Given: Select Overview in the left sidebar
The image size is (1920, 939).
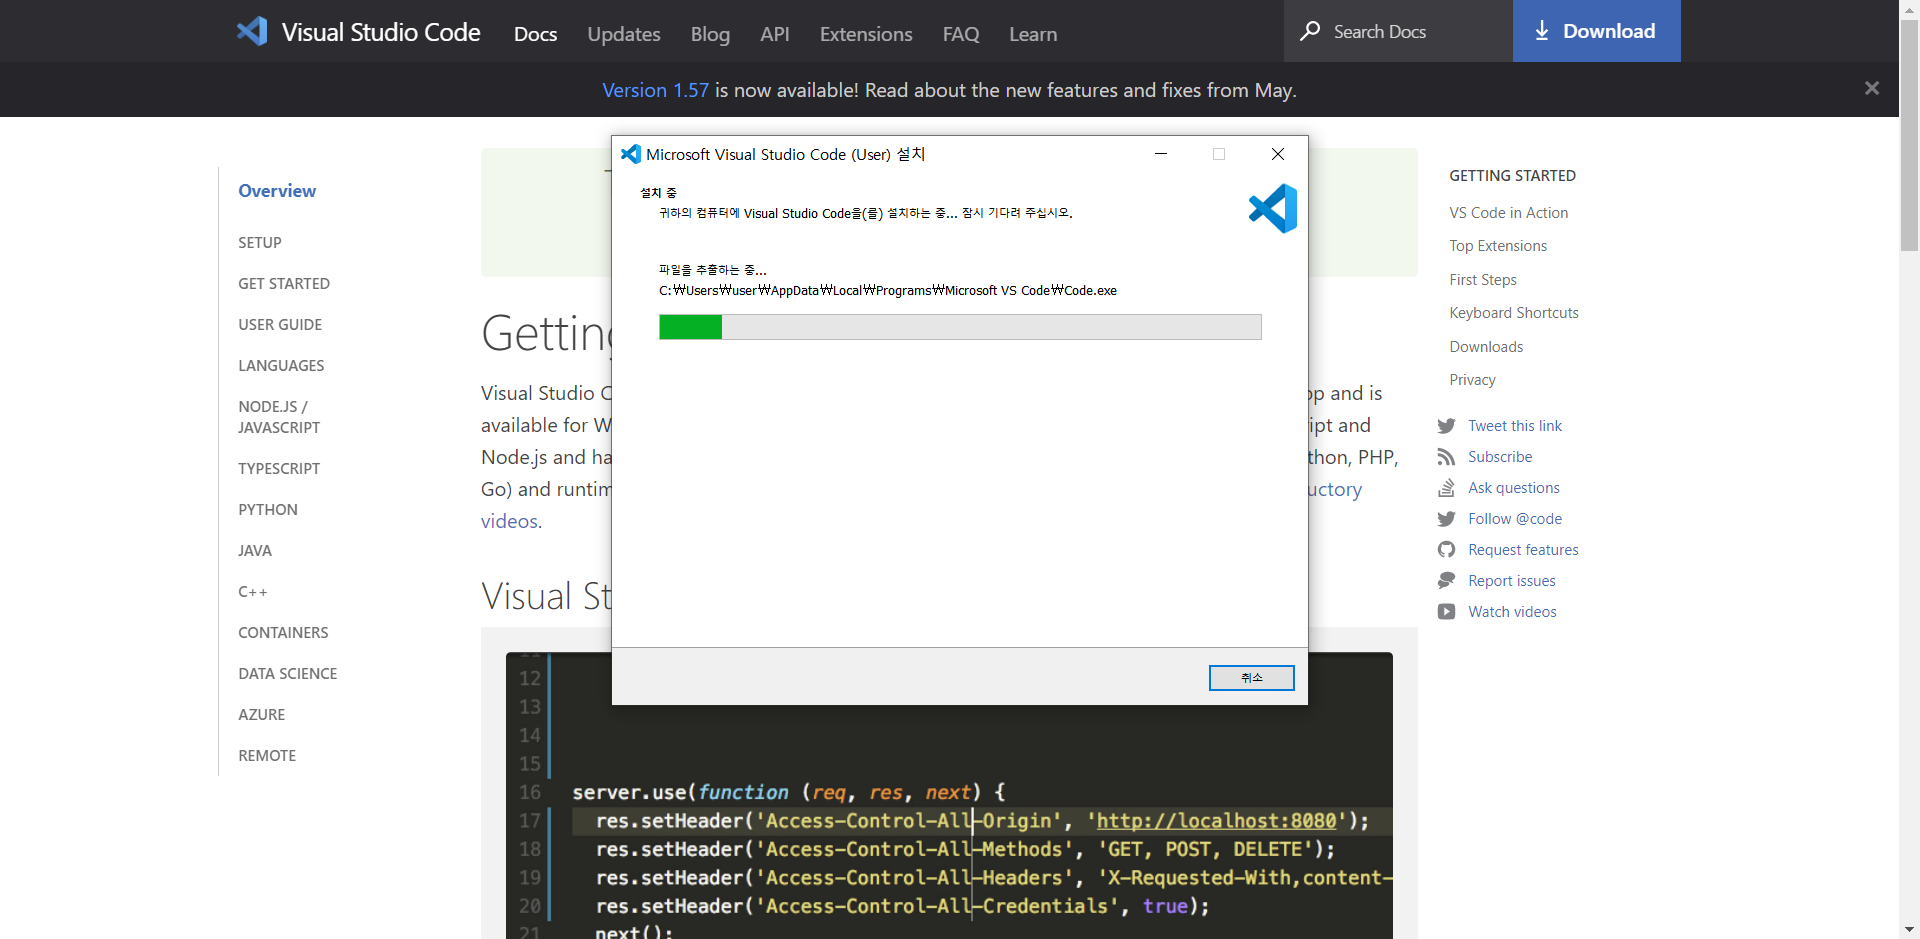Looking at the screenshot, I should point(277,191).
